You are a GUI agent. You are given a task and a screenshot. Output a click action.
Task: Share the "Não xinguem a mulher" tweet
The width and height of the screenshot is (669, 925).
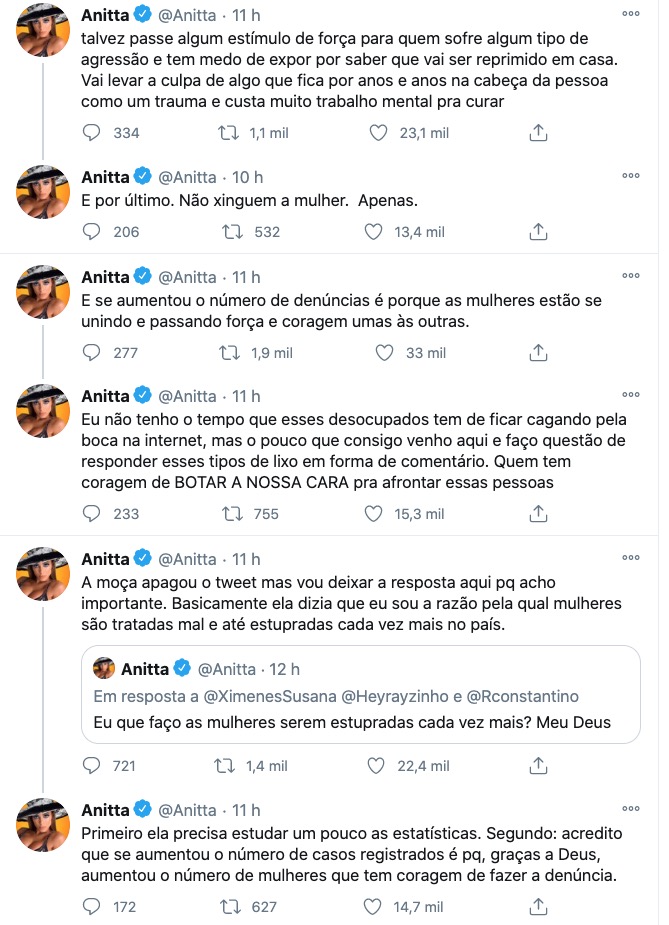[538, 232]
